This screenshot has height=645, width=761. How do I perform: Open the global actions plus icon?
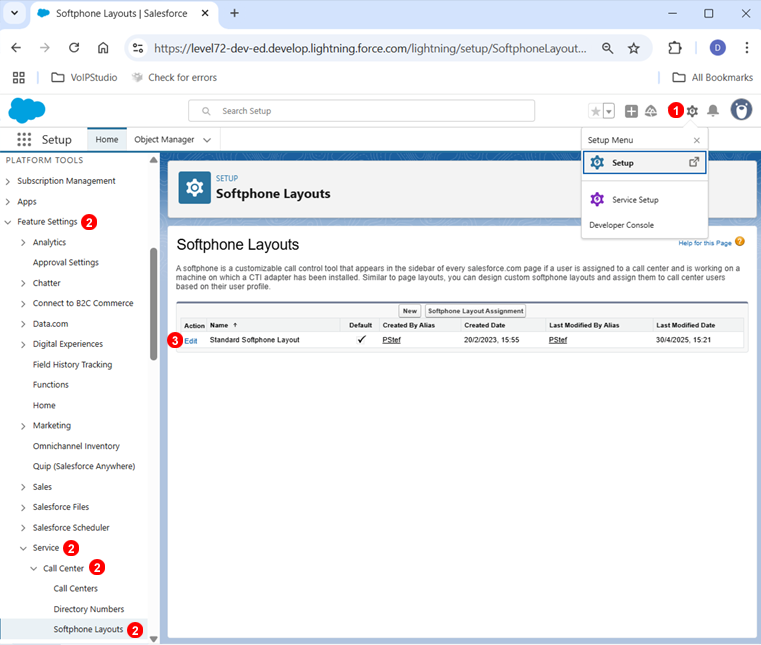(x=631, y=111)
